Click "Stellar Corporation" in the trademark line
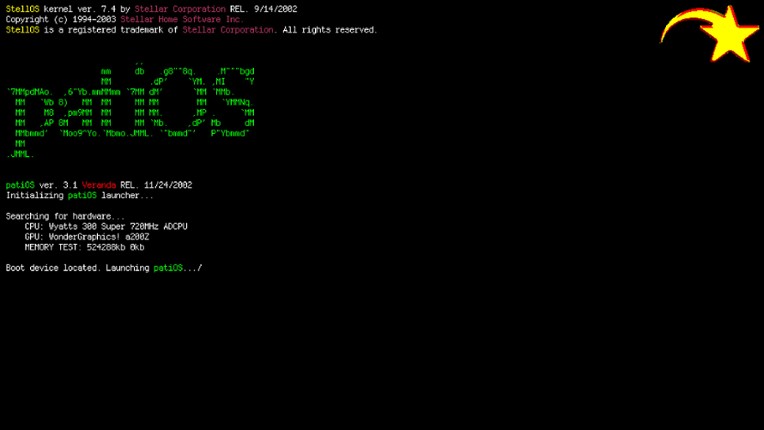764x430 pixels. point(228,30)
